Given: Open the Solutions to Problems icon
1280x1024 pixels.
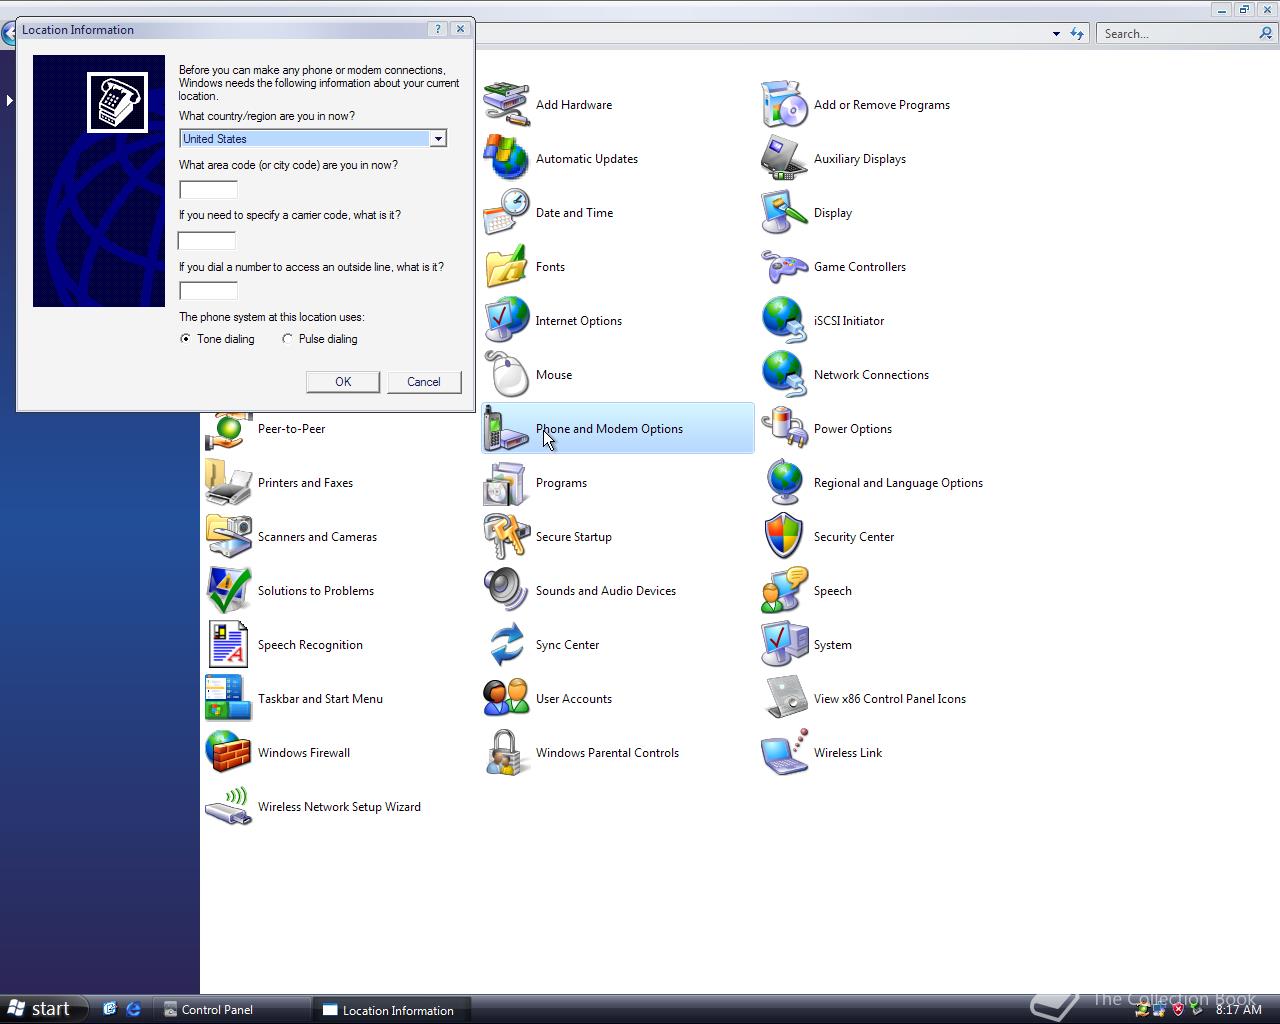Looking at the screenshot, I should (x=228, y=590).
